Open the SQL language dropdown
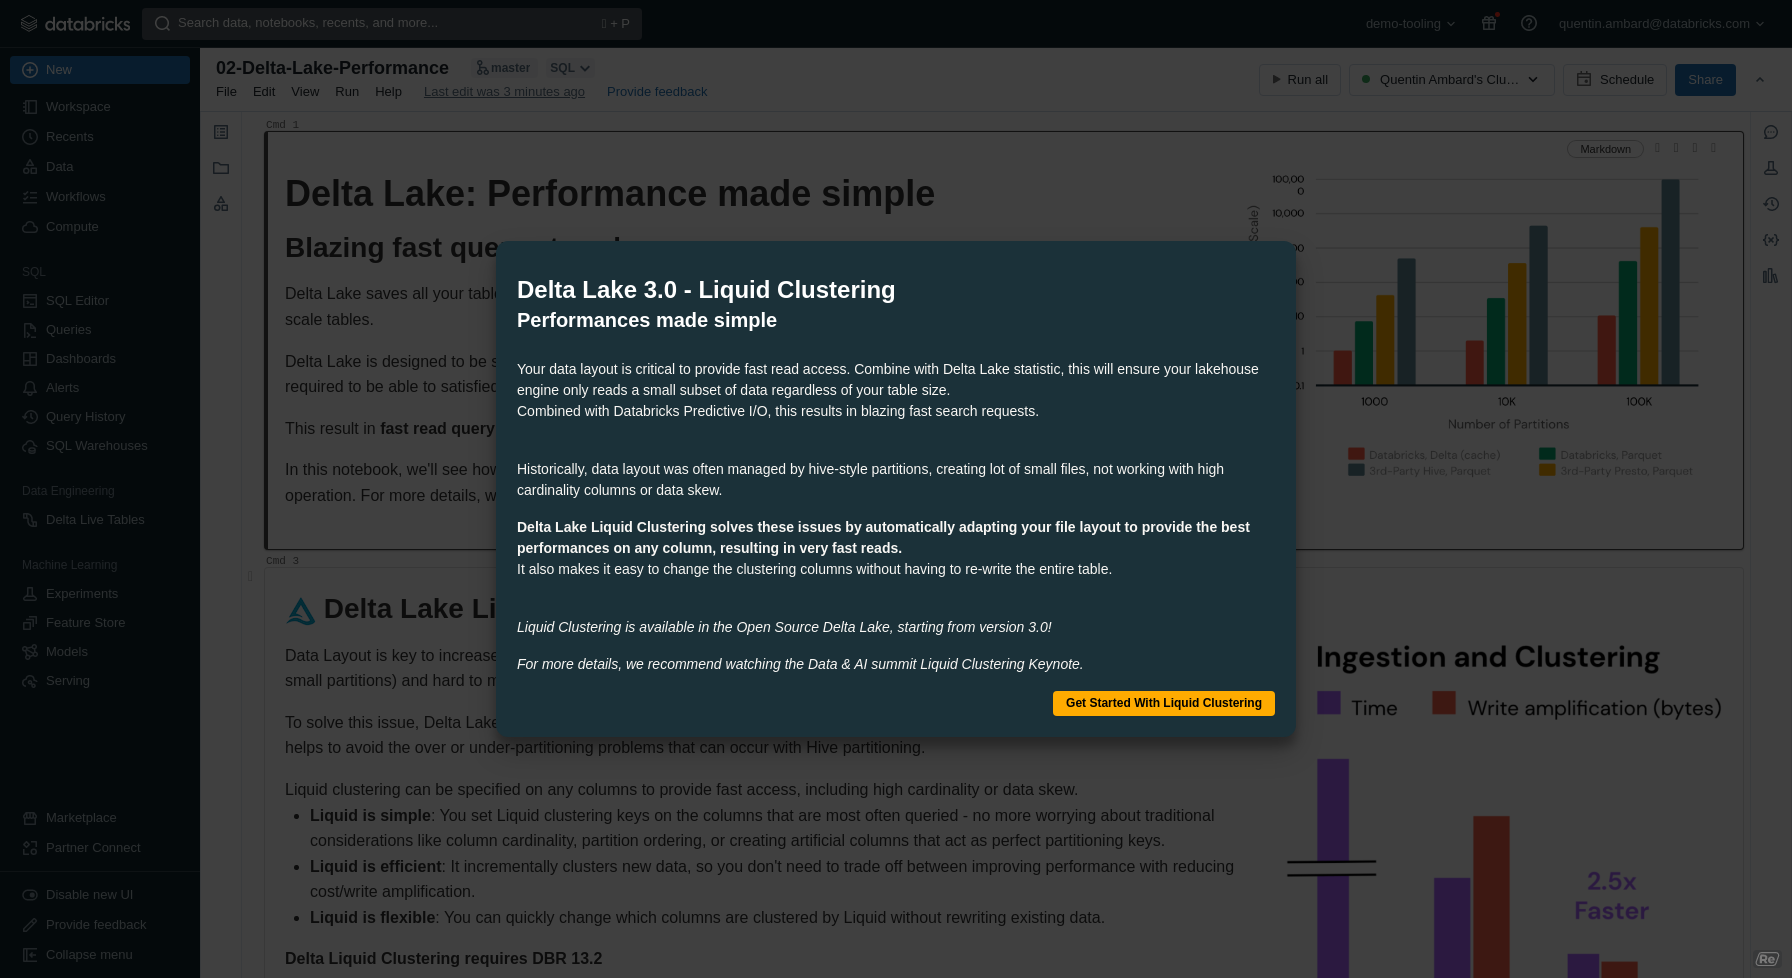Image resolution: width=1792 pixels, height=978 pixels. point(568,67)
